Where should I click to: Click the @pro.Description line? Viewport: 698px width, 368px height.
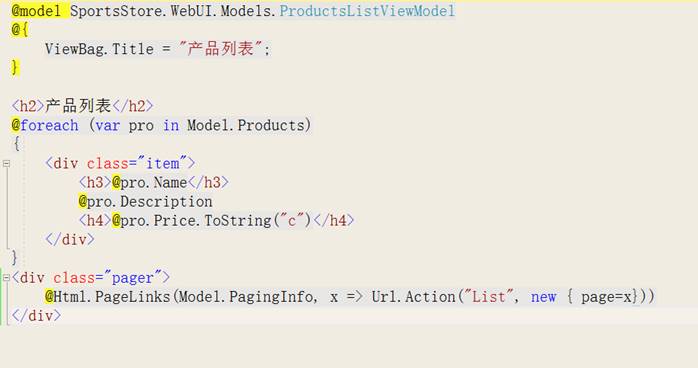pos(145,202)
